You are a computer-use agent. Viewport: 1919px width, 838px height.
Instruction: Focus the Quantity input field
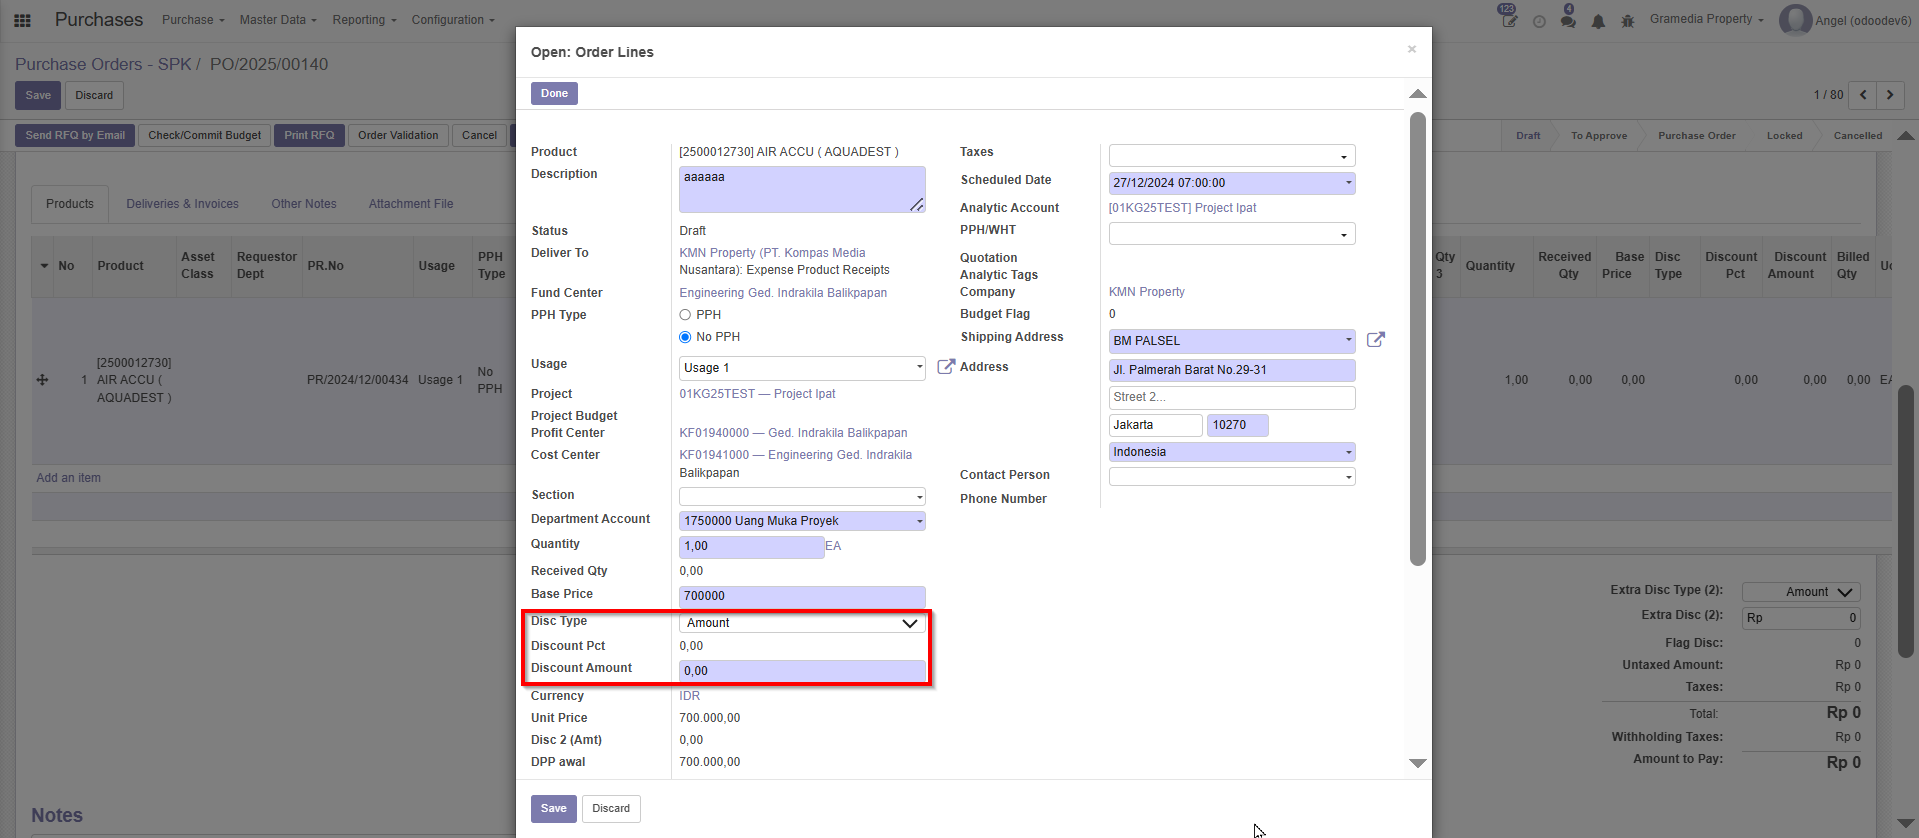pos(752,547)
